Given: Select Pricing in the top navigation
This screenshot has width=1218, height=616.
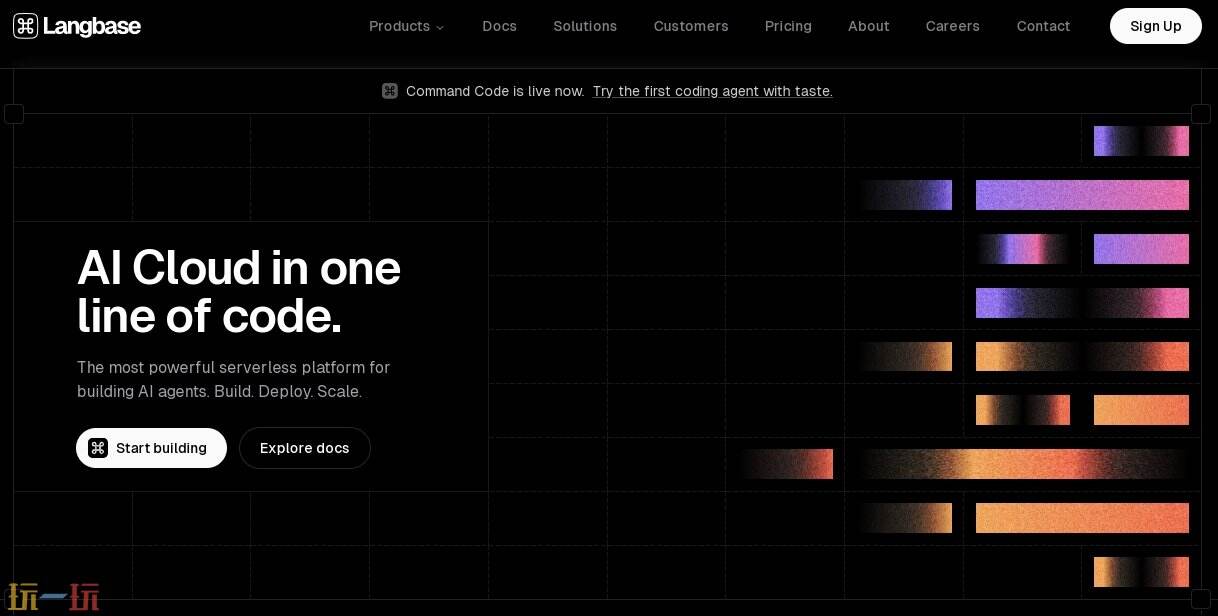Looking at the screenshot, I should coord(788,26).
